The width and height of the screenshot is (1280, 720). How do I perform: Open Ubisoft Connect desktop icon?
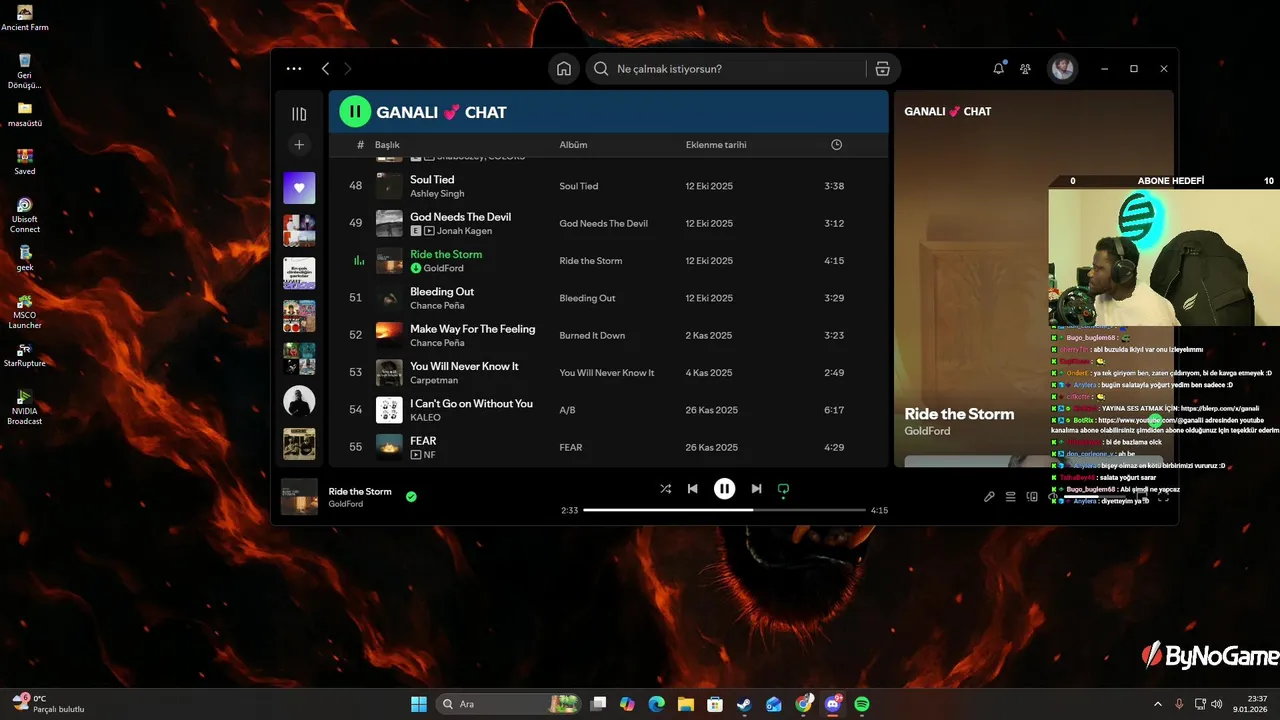pos(25,215)
